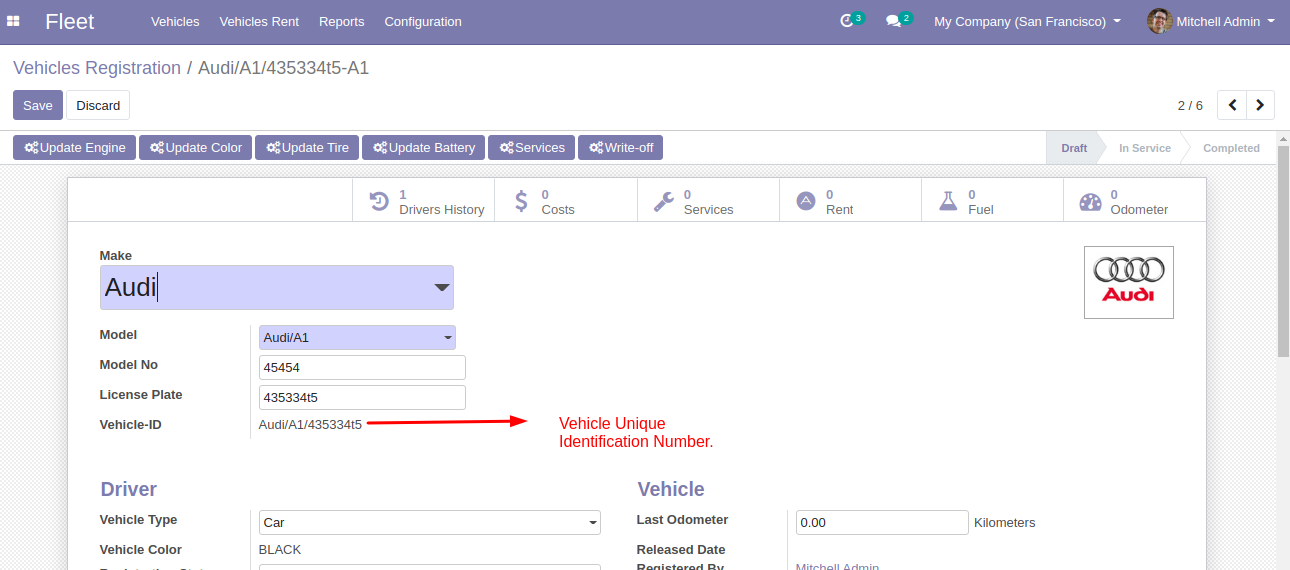Click the Update Color button
The image size is (1290, 570).
tap(196, 148)
